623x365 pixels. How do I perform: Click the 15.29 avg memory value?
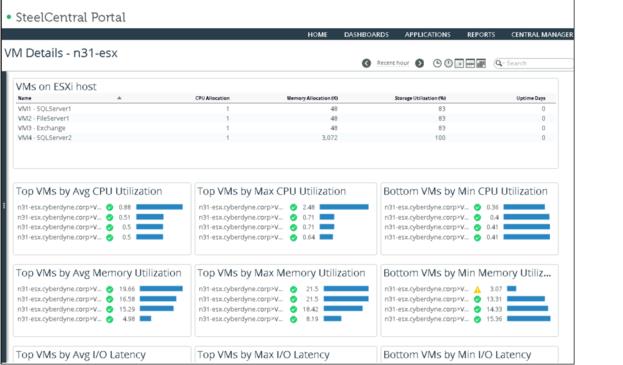127,309
